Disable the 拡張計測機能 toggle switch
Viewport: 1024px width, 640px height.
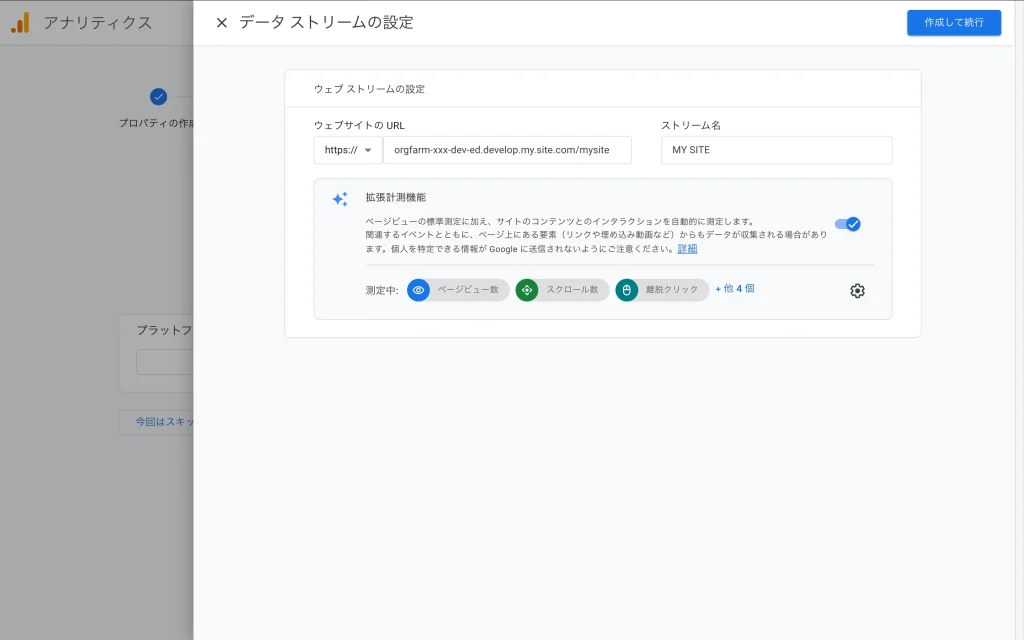tap(848, 224)
